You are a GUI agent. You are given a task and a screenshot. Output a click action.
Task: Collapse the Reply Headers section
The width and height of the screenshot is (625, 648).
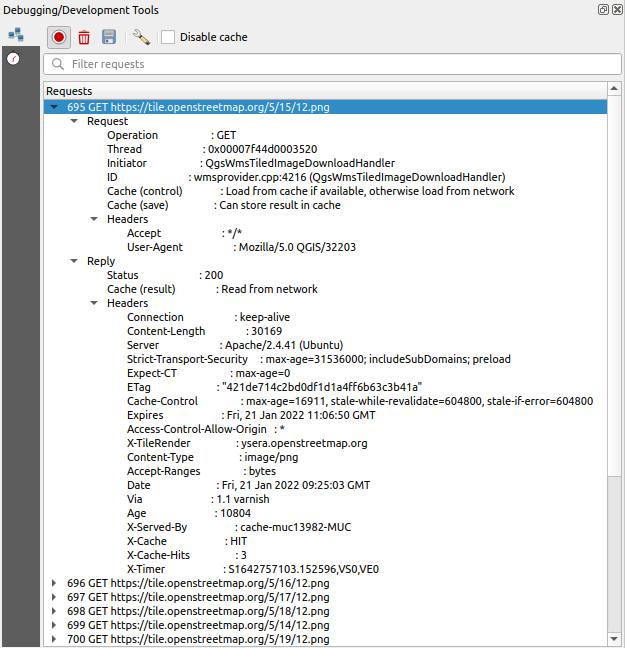tap(94, 303)
